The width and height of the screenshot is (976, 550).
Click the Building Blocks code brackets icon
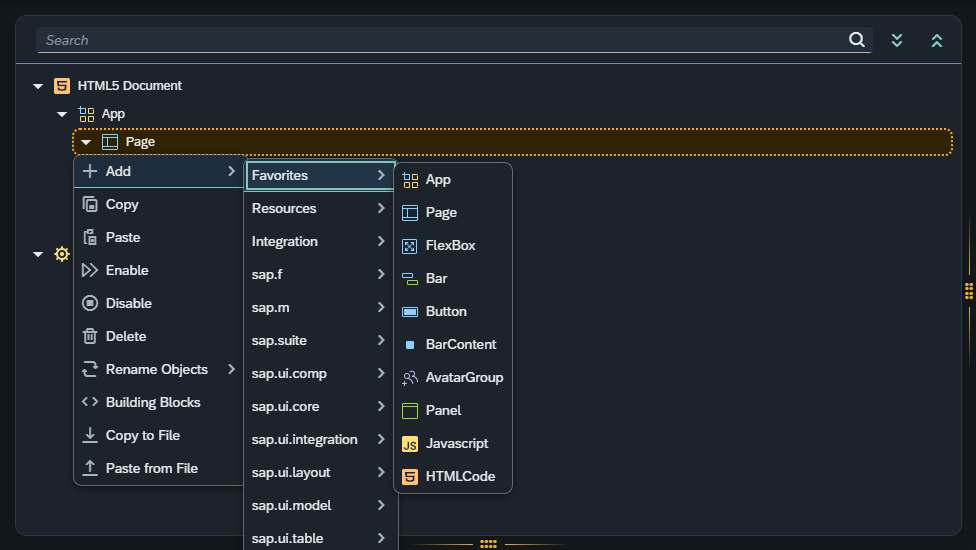90,402
